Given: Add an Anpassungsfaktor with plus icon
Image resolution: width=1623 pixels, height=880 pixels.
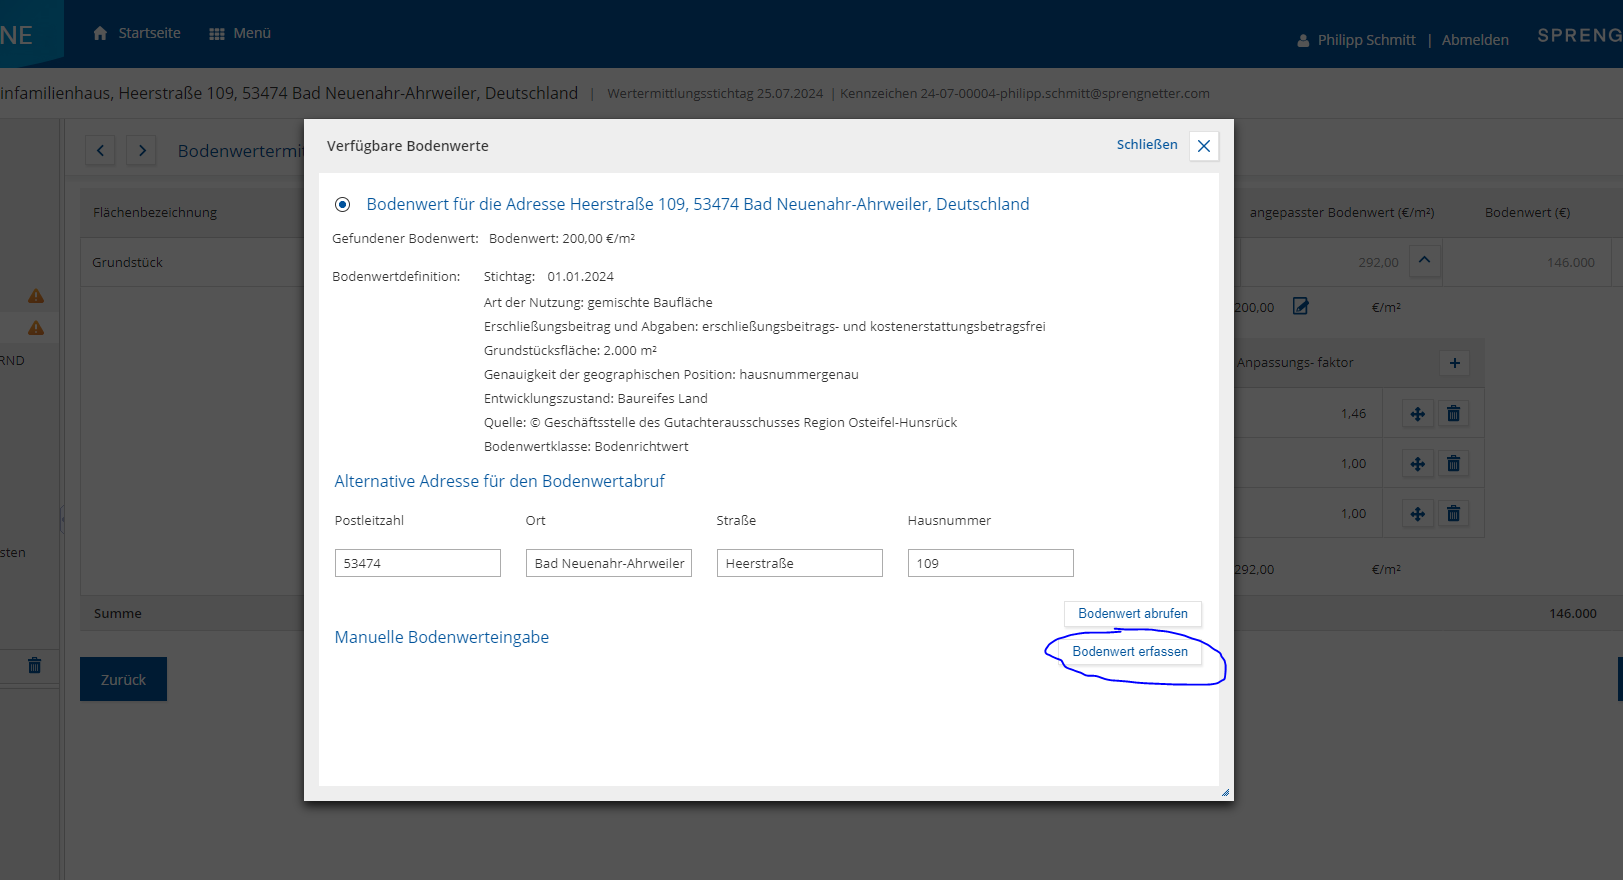Looking at the screenshot, I should pyautogui.click(x=1454, y=363).
